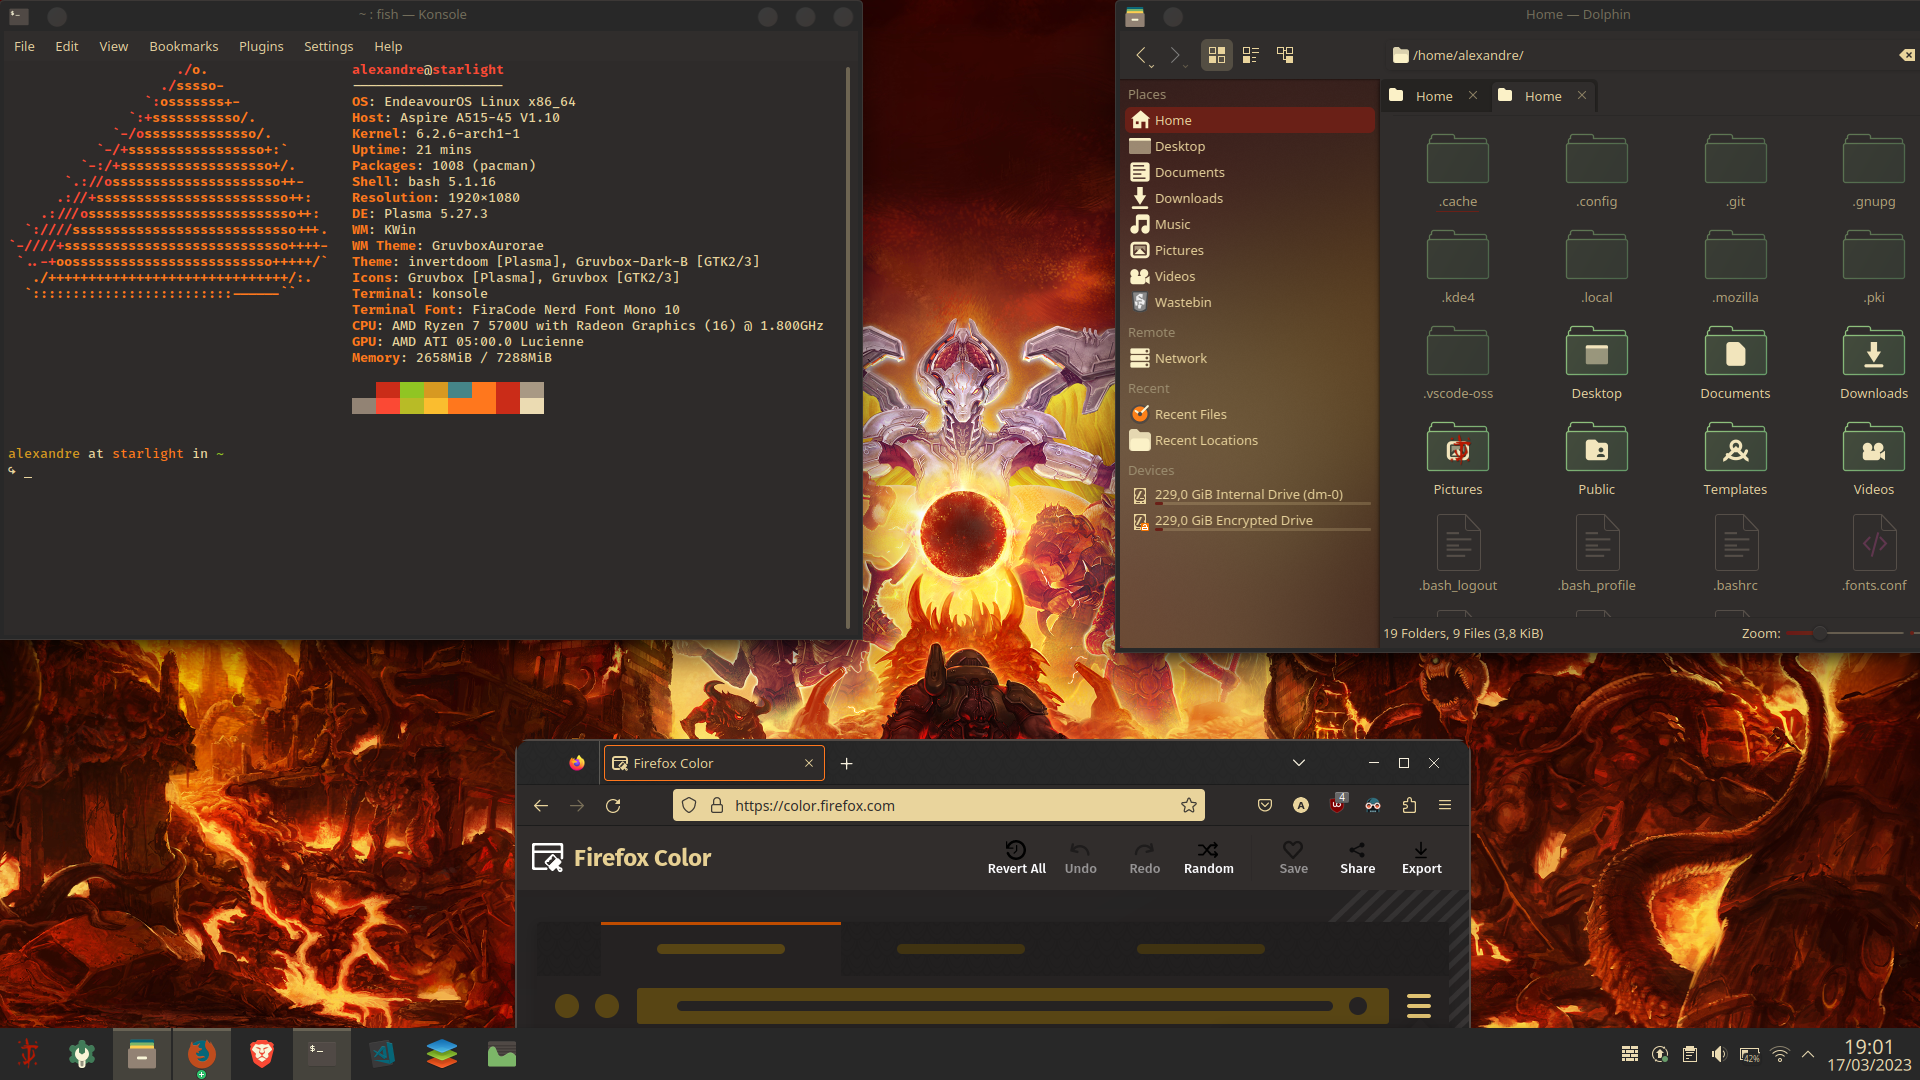This screenshot has width=1920, height=1080.
Task: Select the .bash_logout file icon
Action: [x=1458, y=543]
